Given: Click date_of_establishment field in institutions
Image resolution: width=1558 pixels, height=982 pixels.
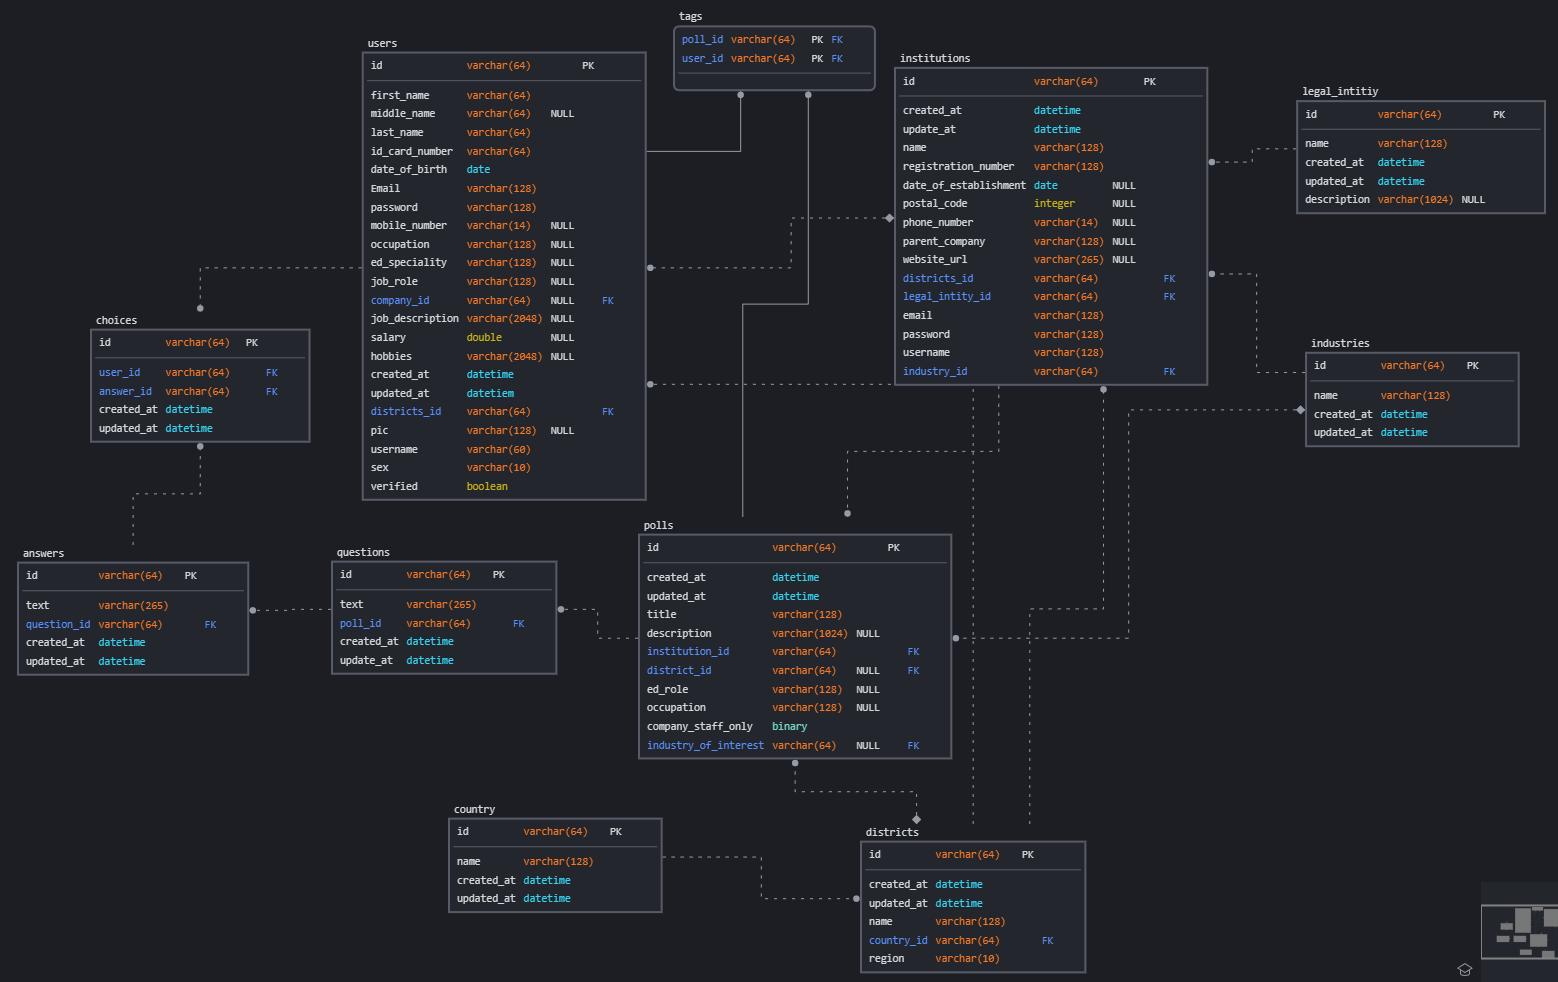Looking at the screenshot, I should click(1050, 186).
